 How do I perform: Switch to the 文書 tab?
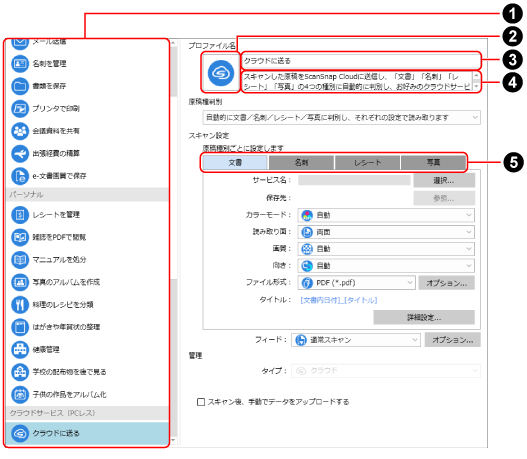pos(235,163)
